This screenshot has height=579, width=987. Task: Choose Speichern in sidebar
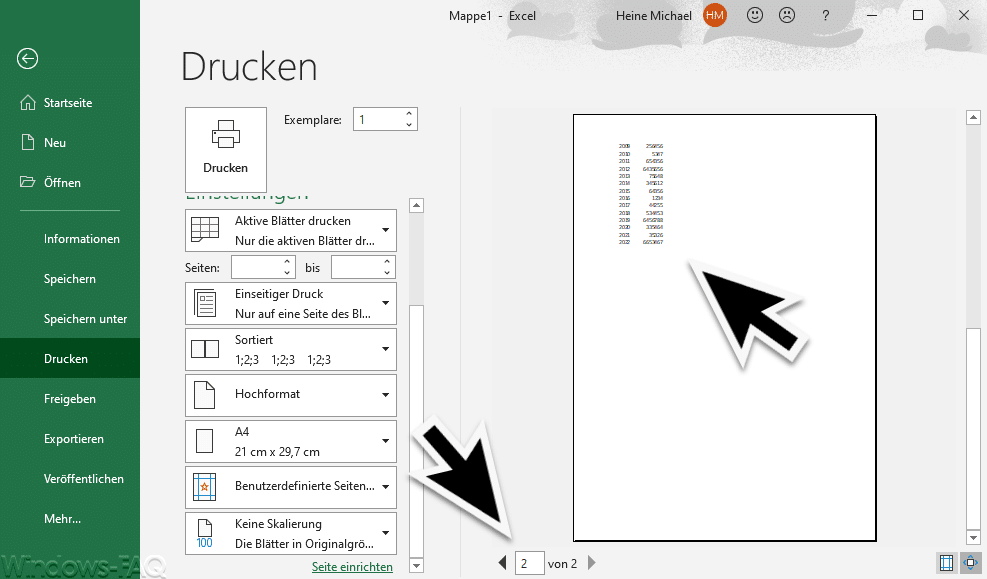click(x=70, y=279)
